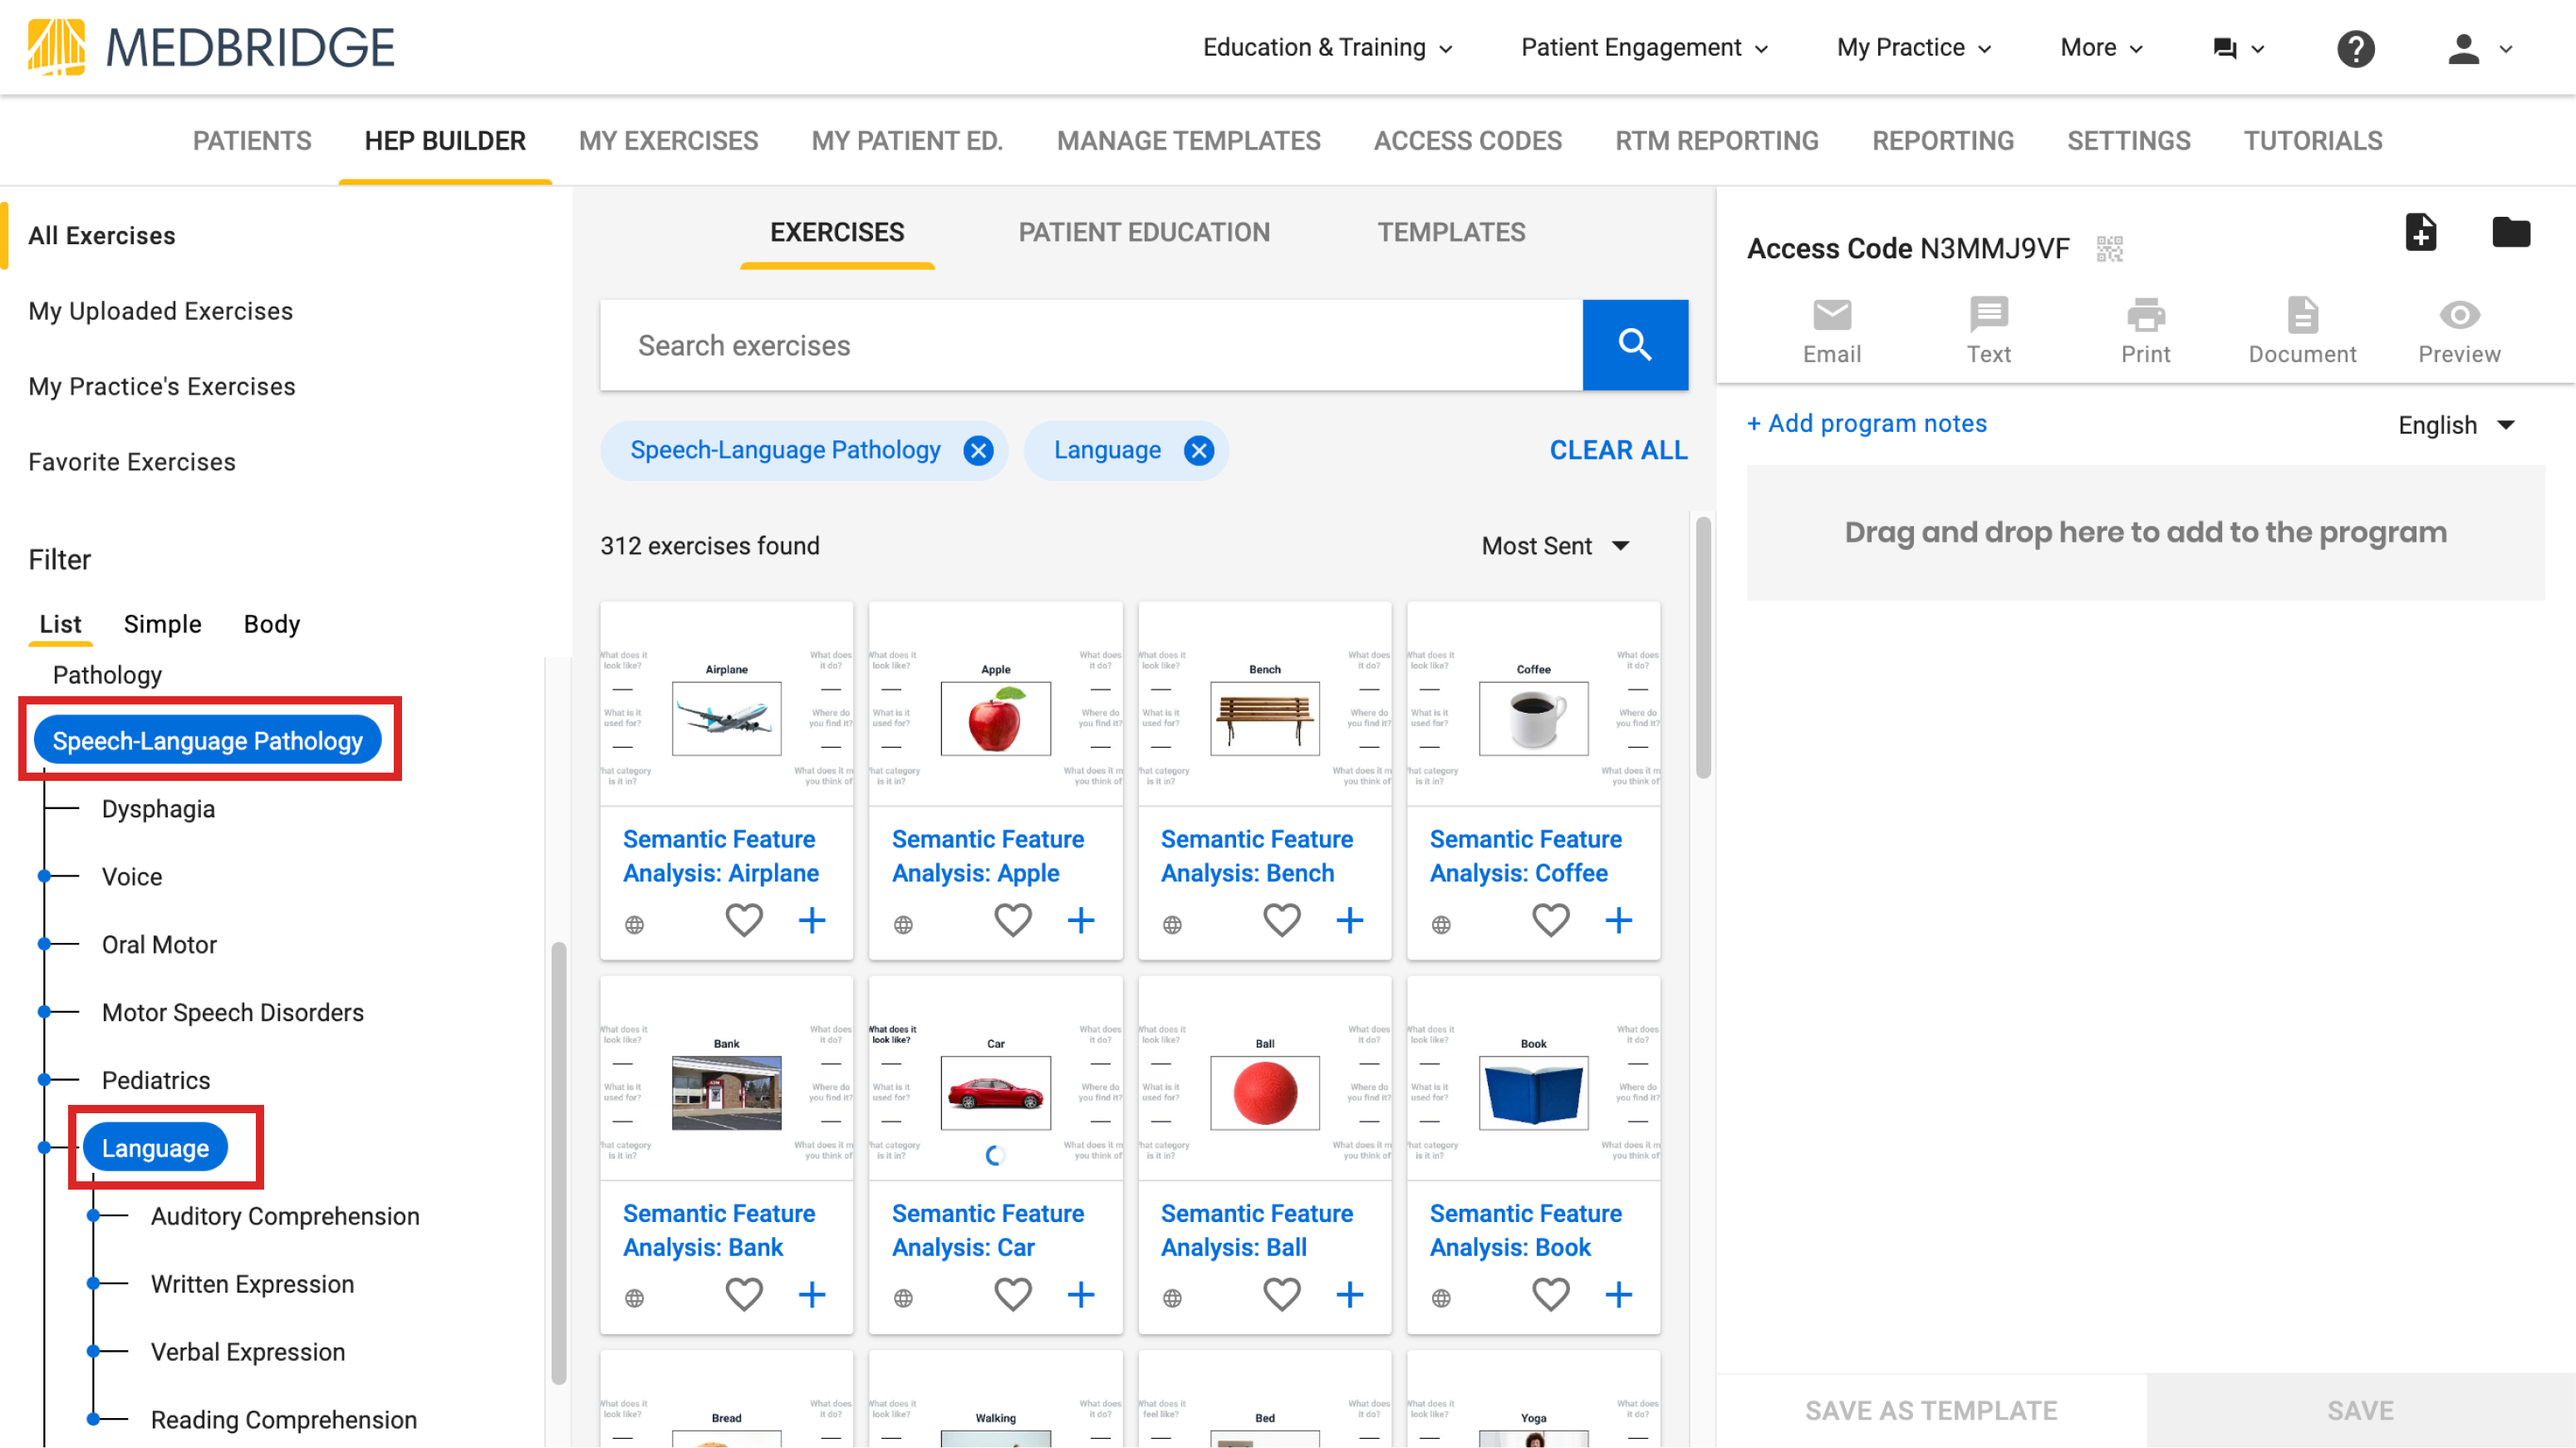Favorite the Bench exercise with the heart
Screen dimensions: 2576x1448
(x=1282, y=920)
